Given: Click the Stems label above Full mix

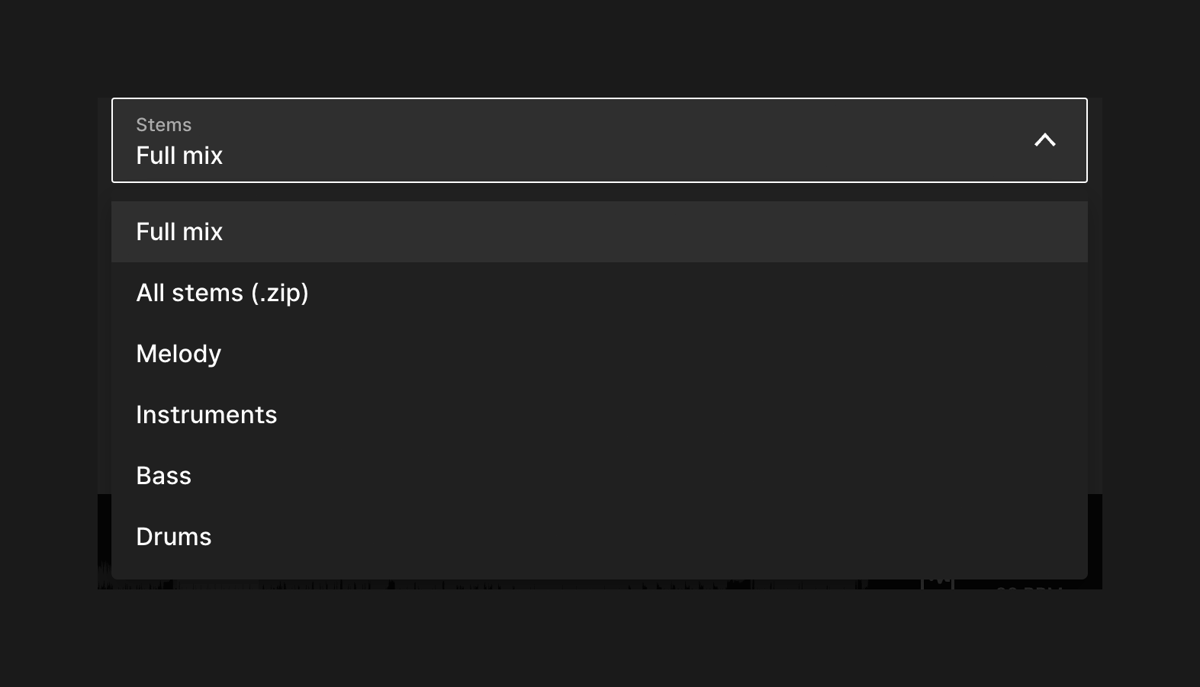Looking at the screenshot, I should [x=163, y=124].
